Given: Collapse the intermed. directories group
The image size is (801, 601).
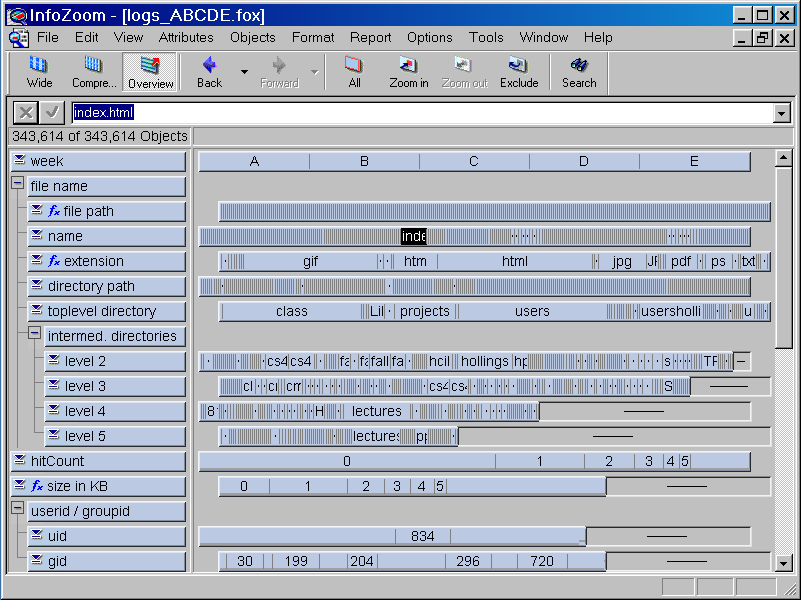Looking at the screenshot, I should (35, 335).
